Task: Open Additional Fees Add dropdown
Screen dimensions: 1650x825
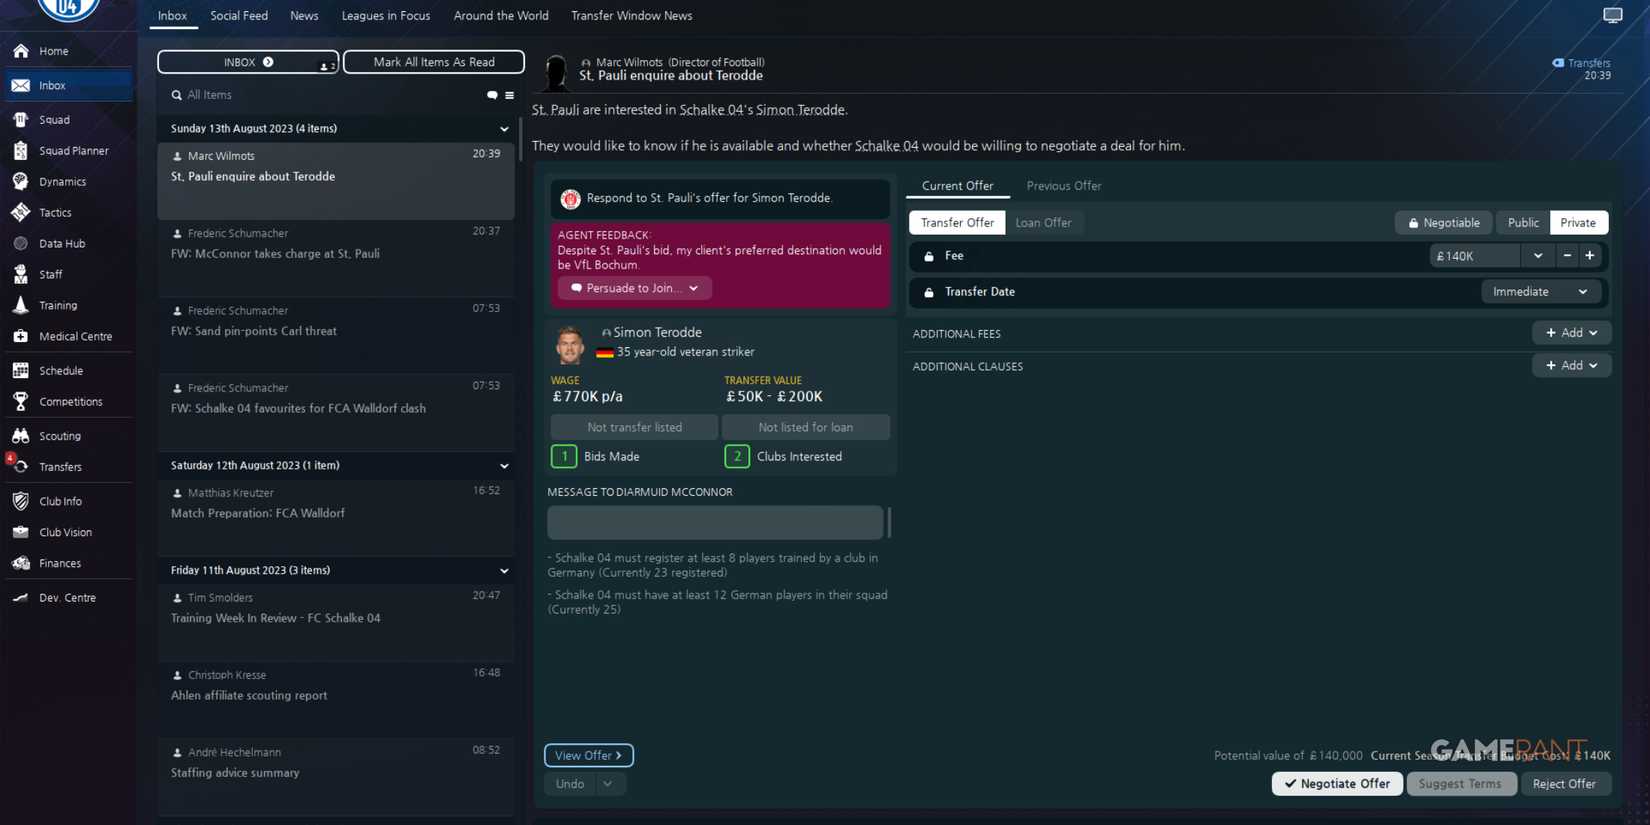Action: [1571, 333]
